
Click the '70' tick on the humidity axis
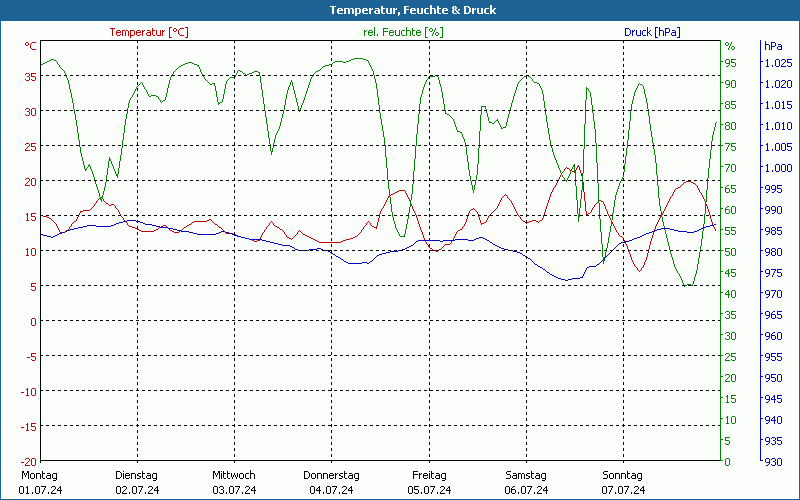tap(731, 168)
